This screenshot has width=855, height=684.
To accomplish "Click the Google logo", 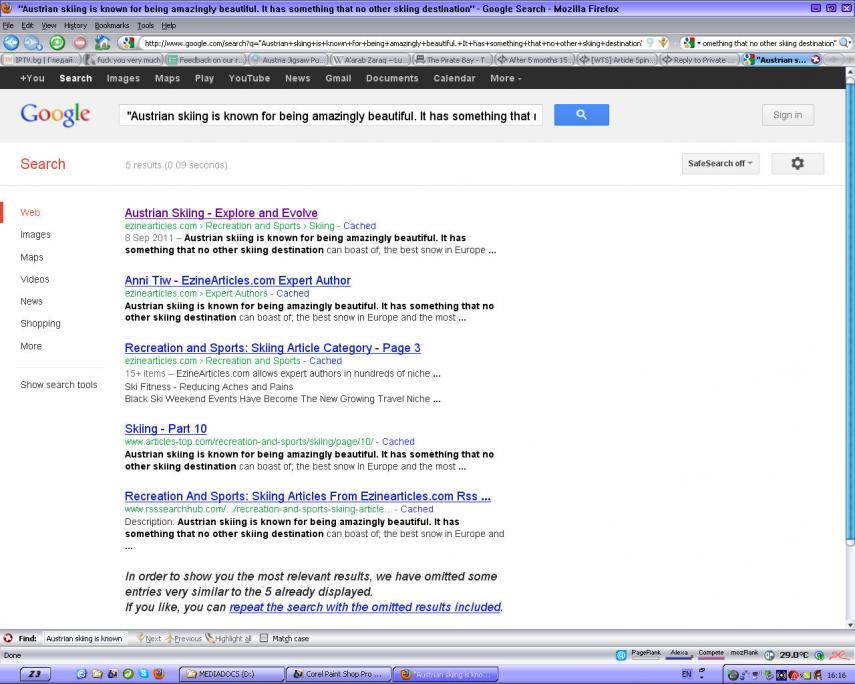I will (55, 115).
